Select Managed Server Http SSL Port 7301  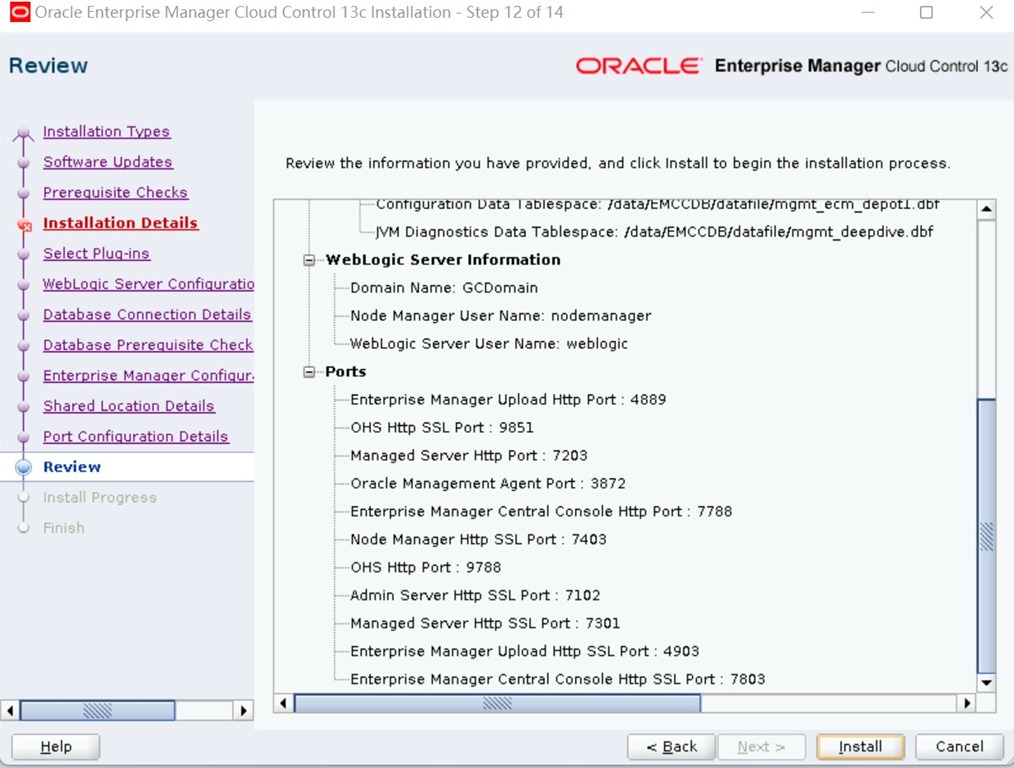pos(485,623)
